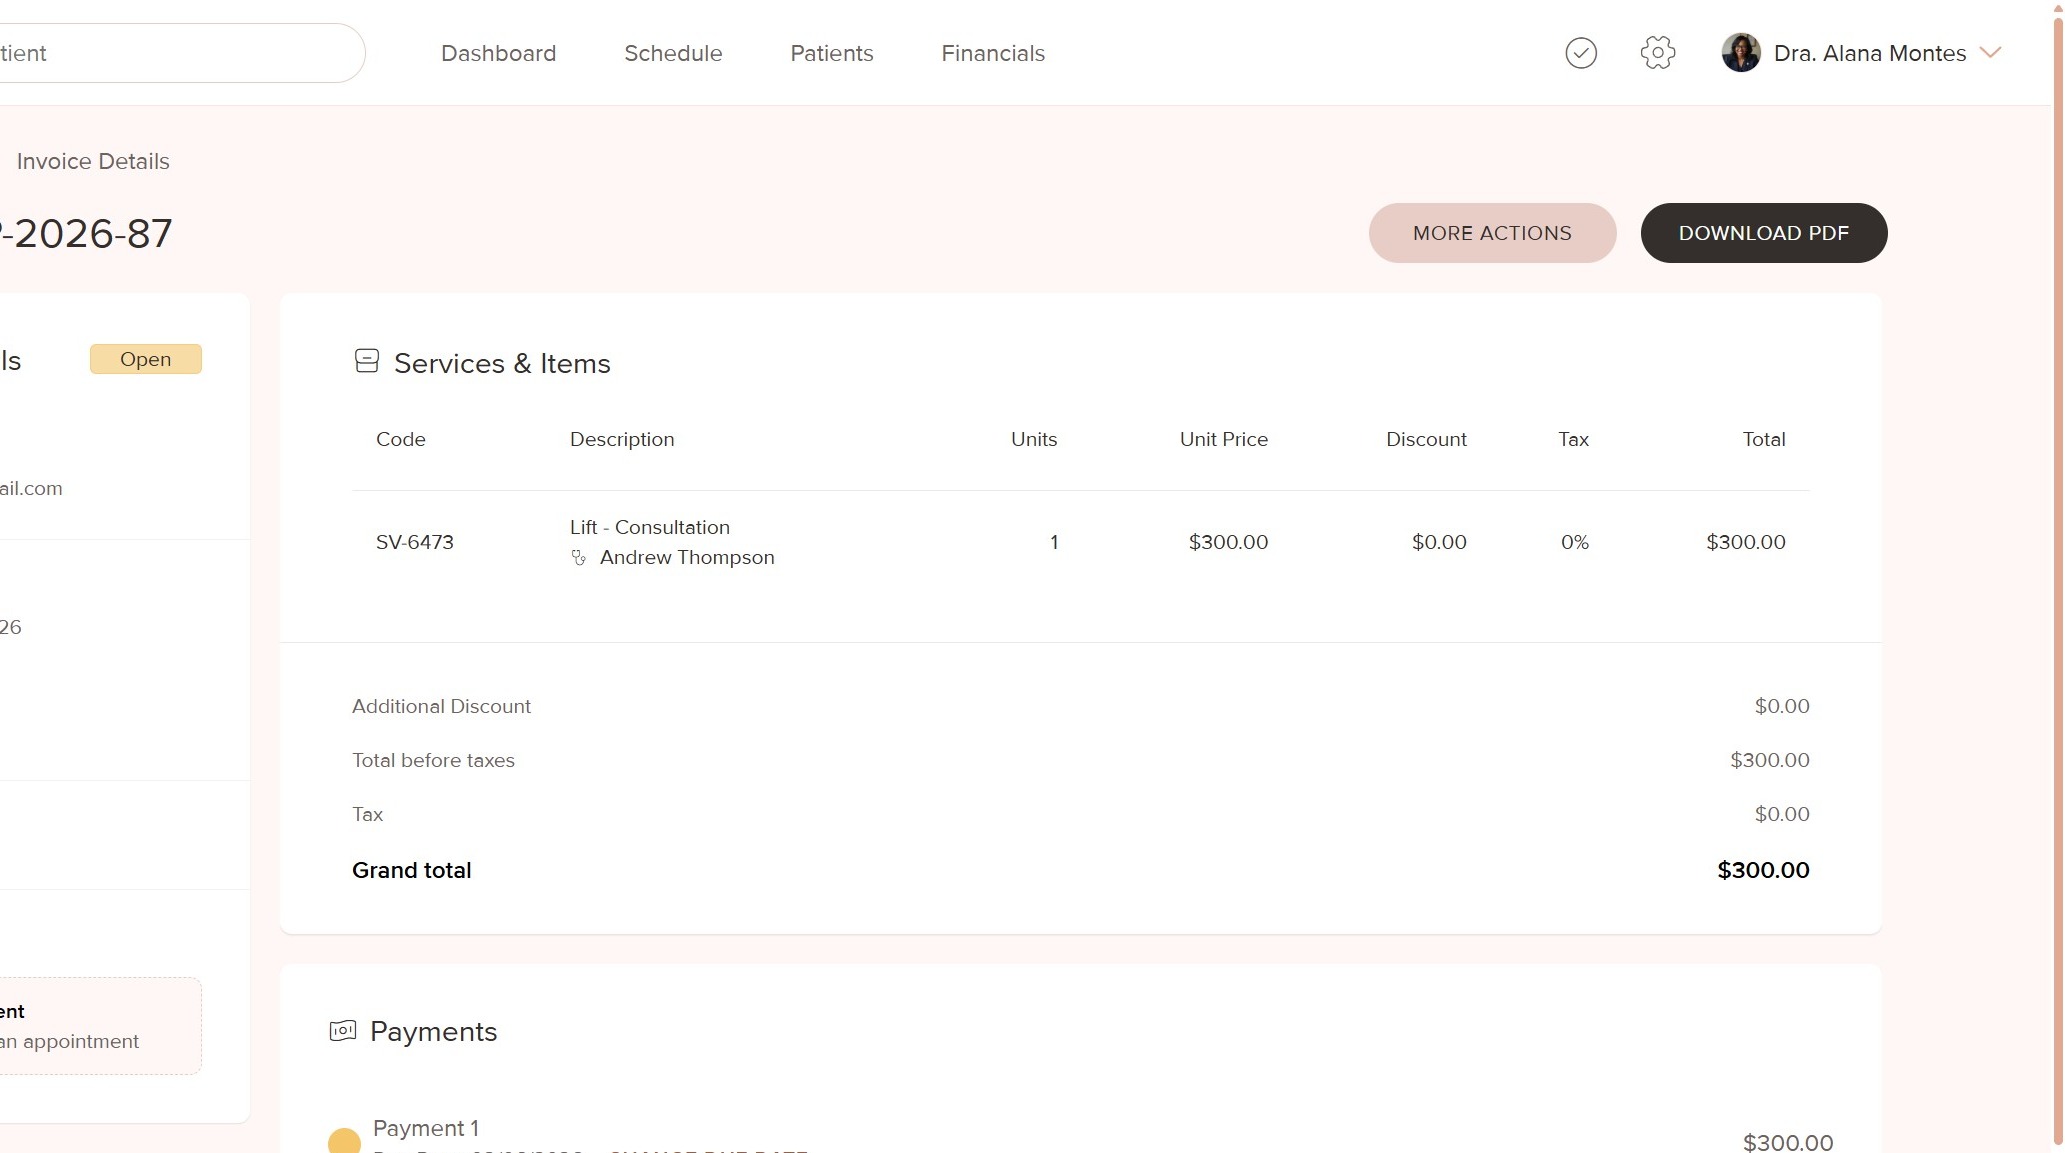This screenshot has width=2065, height=1153.
Task: Navigate to the Patients page
Action: pyautogui.click(x=831, y=53)
